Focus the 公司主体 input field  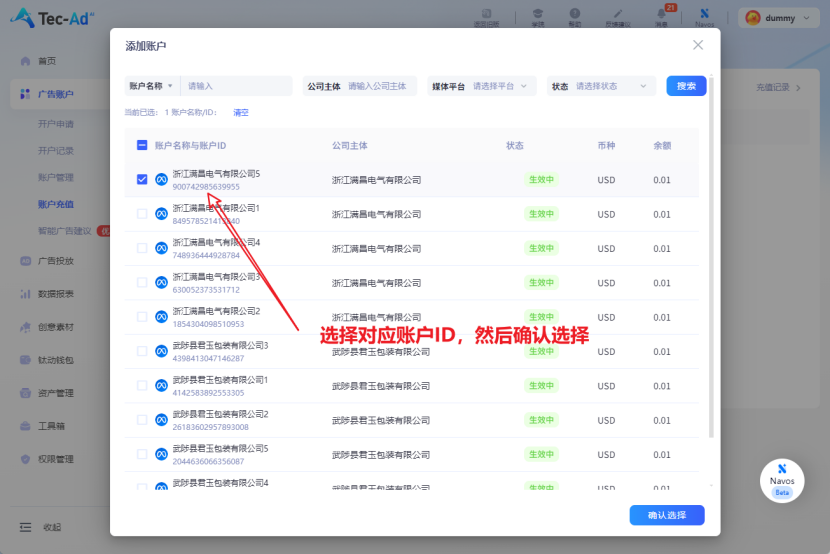coord(377,86)
